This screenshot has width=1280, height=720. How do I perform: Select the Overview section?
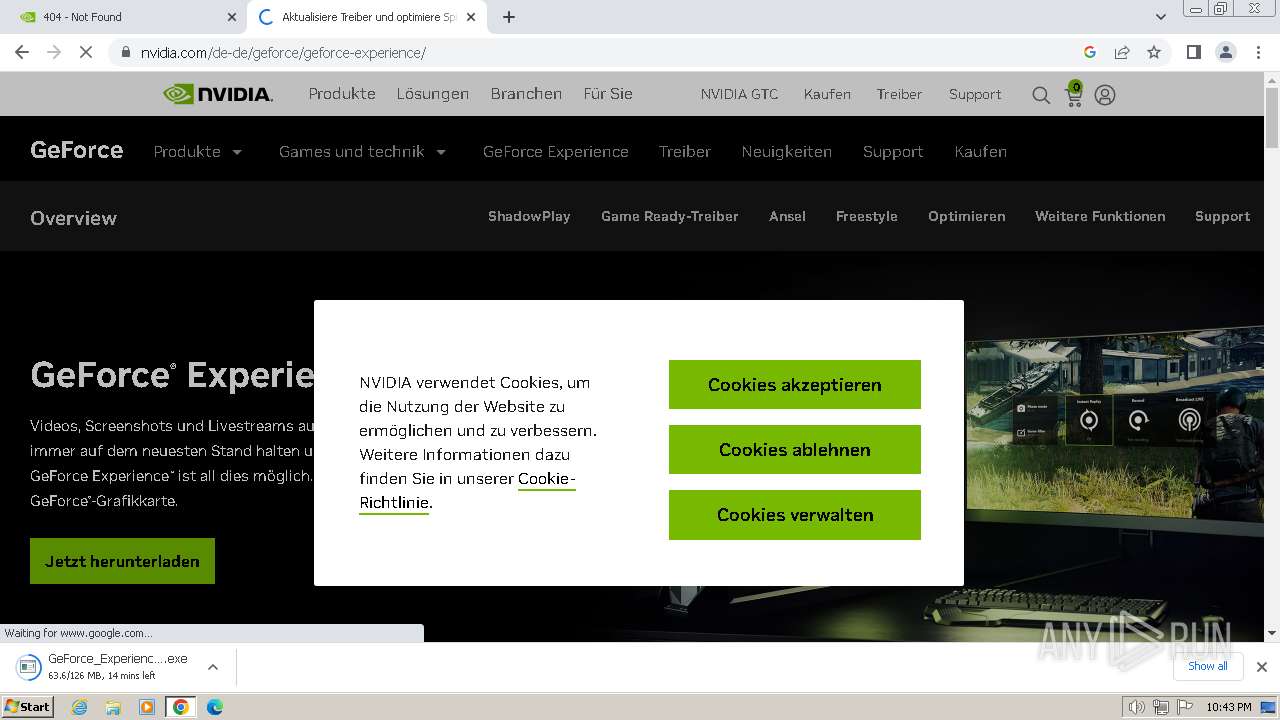coord(74,218)
